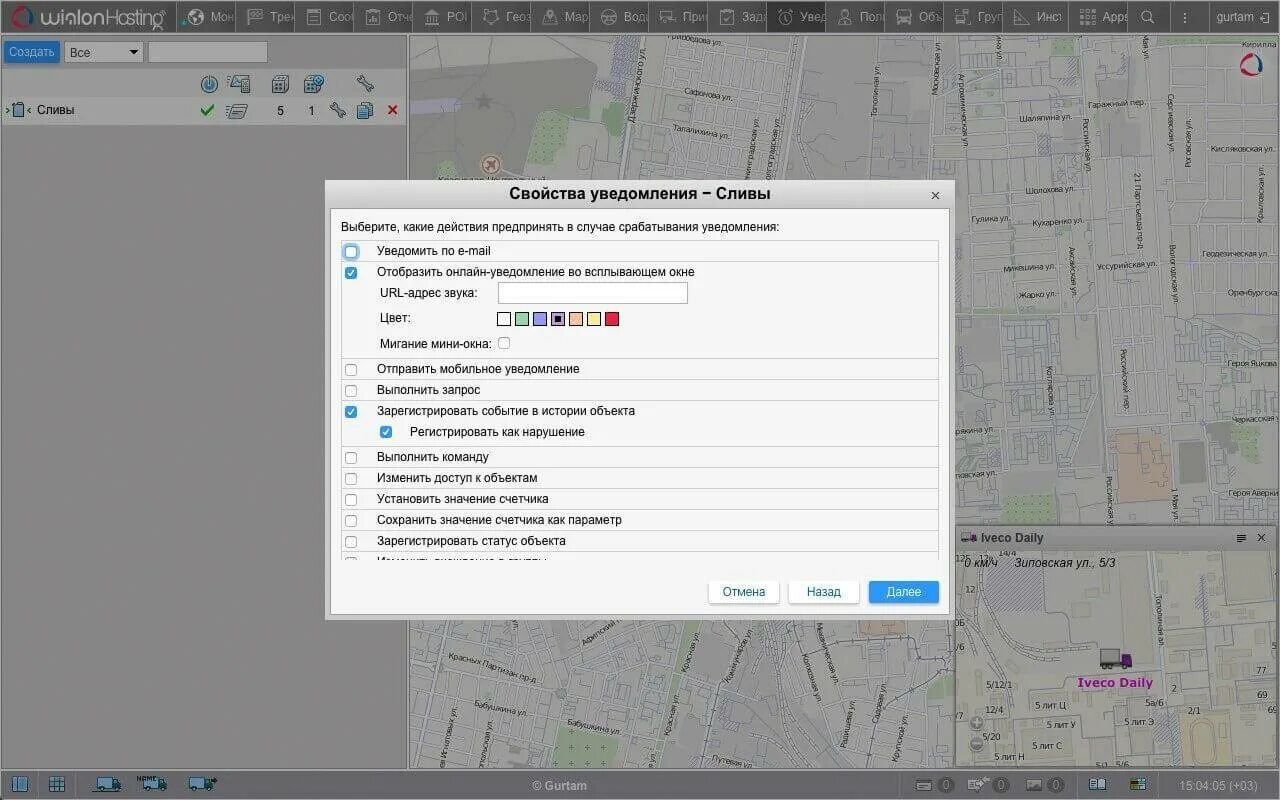Click the URL-адрес звука input field
Image resolution: width=1280 pixels, height=800 pixels.
tap(593, 293)
